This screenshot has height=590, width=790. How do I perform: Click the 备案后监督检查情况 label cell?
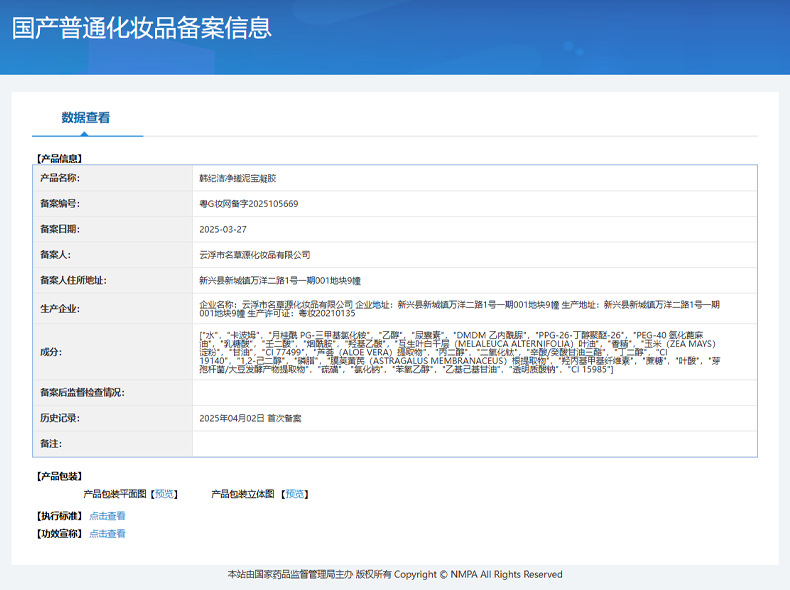[112, 392]
